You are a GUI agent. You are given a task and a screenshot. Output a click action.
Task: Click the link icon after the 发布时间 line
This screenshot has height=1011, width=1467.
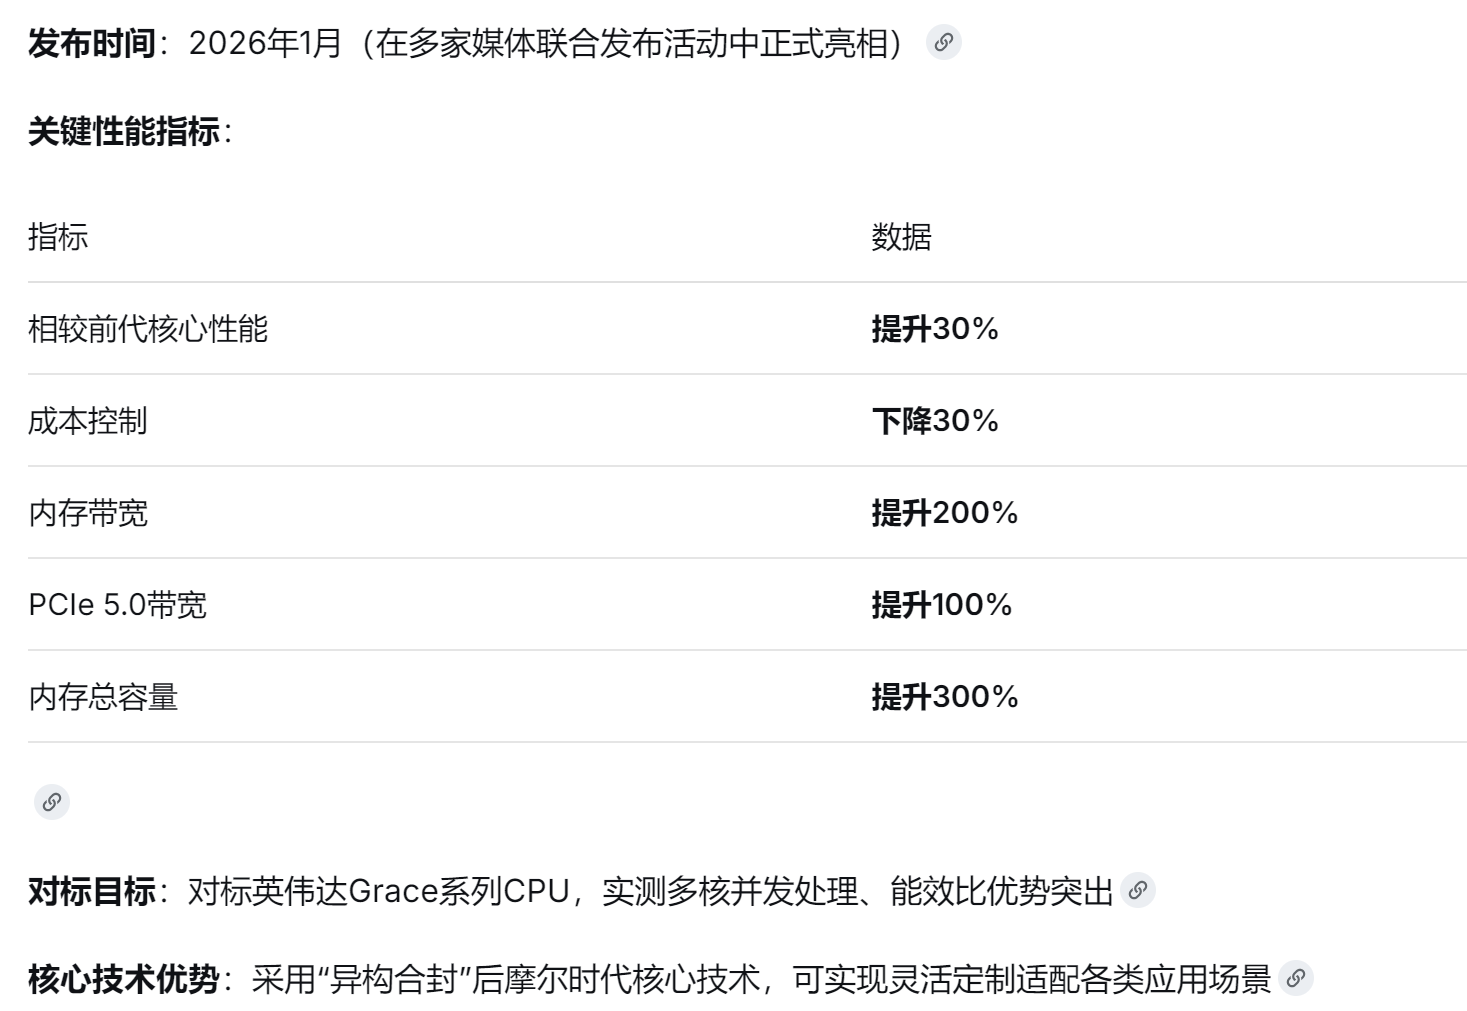pos(943,43)
